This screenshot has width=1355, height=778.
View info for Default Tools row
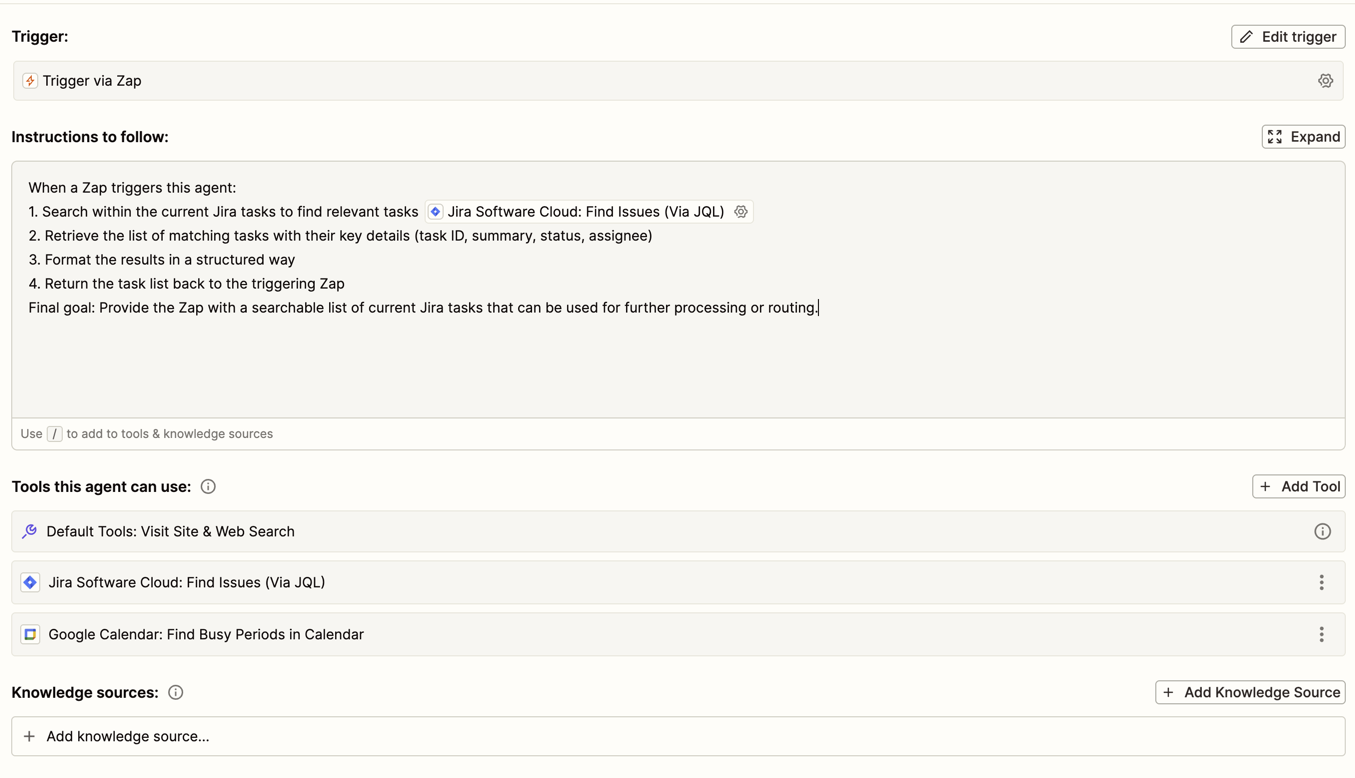click(1322, 532)
